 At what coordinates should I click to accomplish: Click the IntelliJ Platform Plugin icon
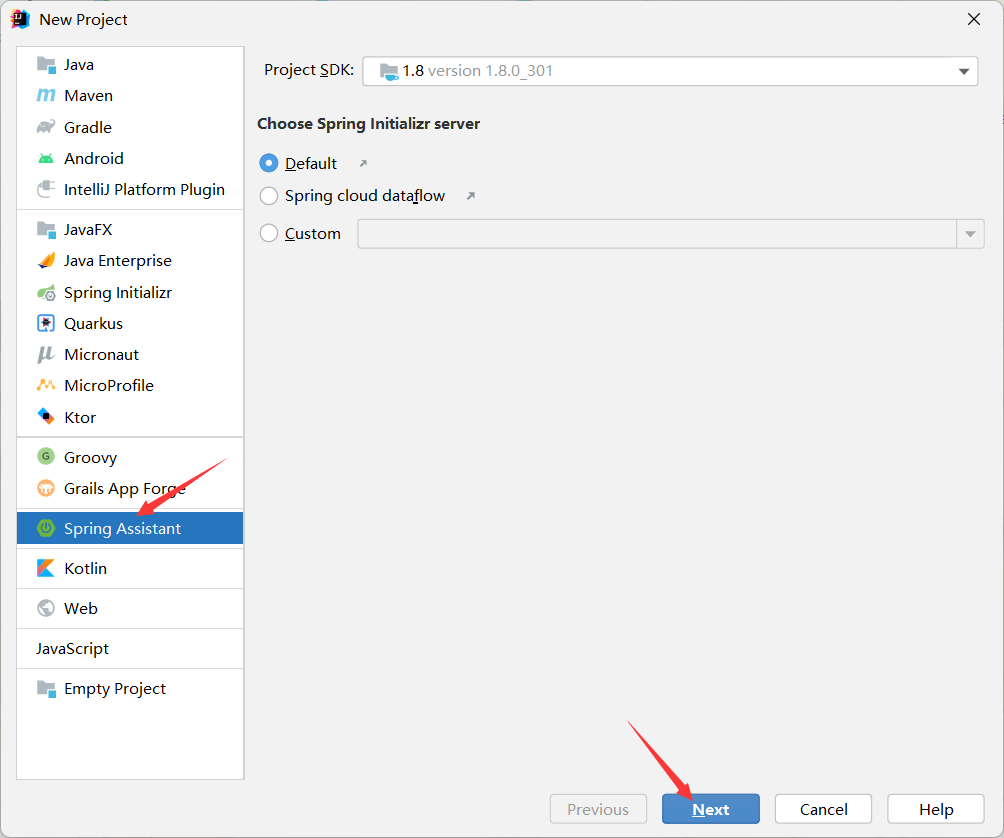(x=46, y=189)
